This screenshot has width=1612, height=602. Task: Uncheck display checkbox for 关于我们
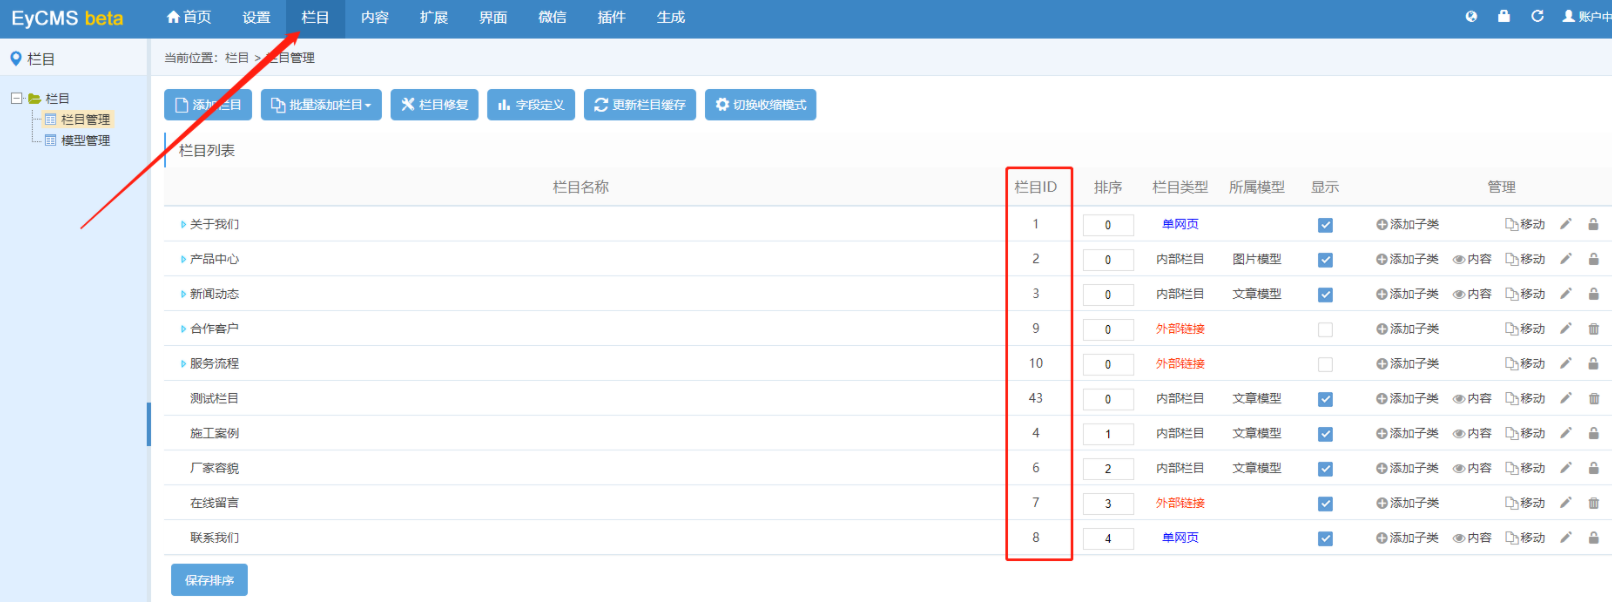pos(1325,225)
